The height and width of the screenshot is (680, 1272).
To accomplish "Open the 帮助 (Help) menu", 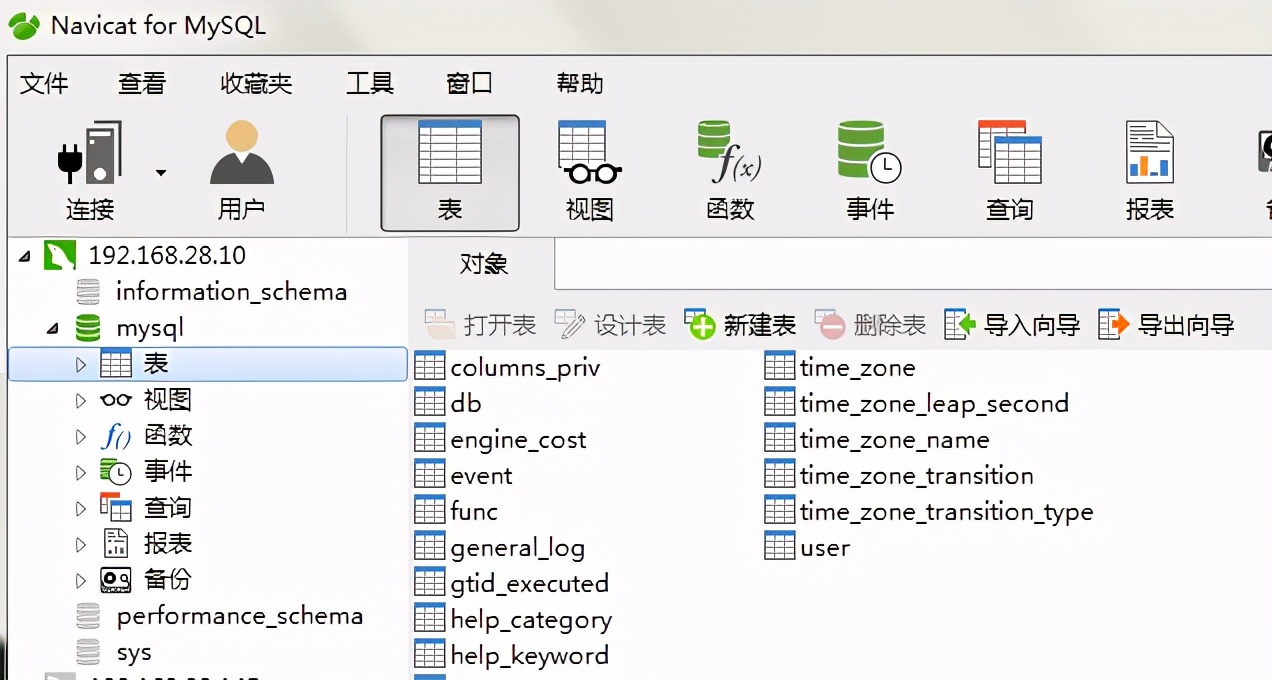I will tap(580, 84).
